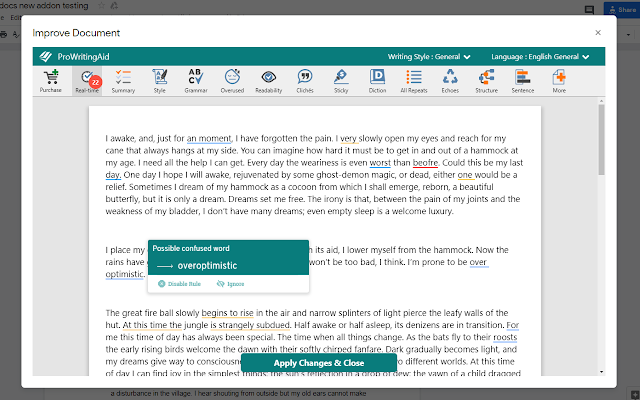
Task: Open the More reports menu
Action: (559, 81)
